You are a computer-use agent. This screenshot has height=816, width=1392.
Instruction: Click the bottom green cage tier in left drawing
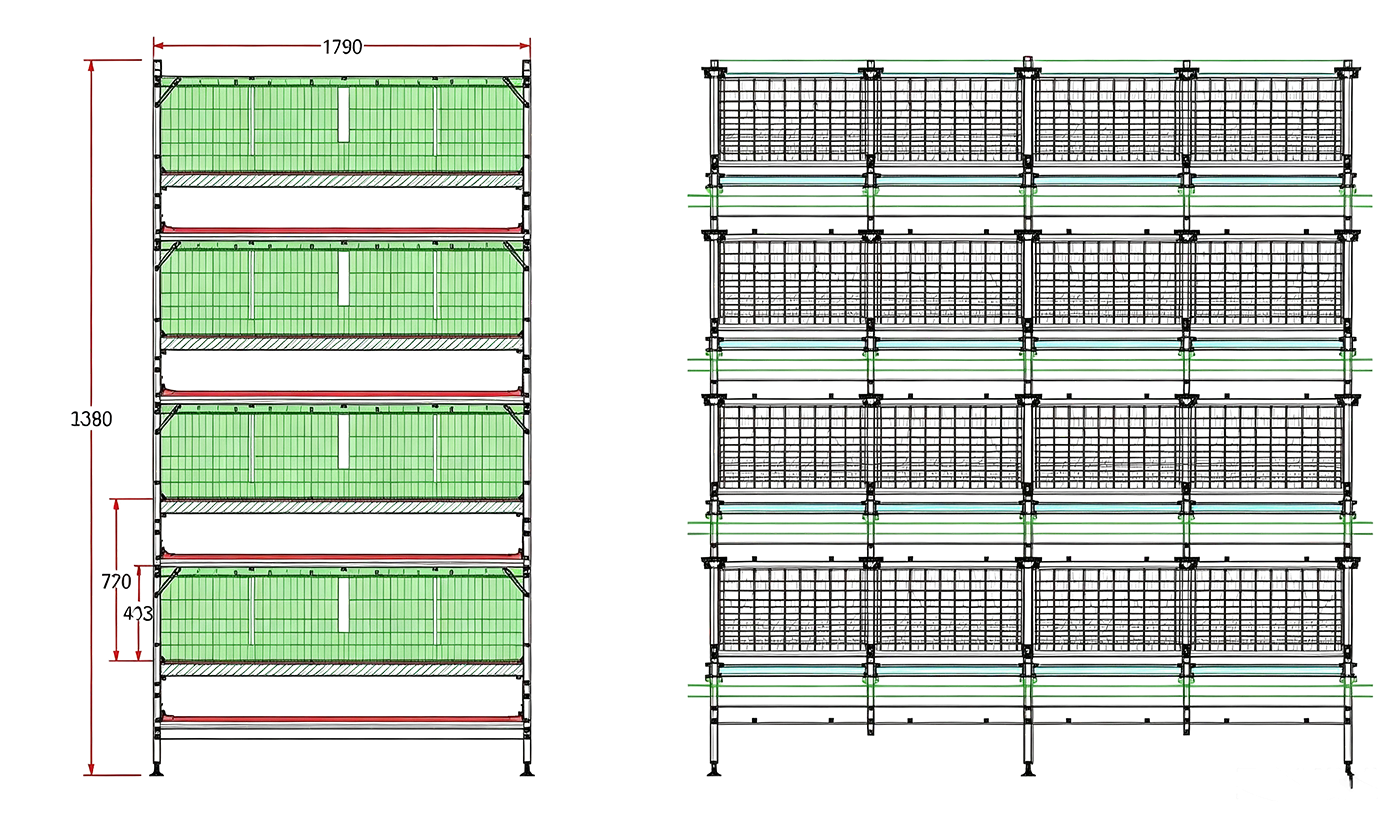pyautogui.click(x=342, y=615)
